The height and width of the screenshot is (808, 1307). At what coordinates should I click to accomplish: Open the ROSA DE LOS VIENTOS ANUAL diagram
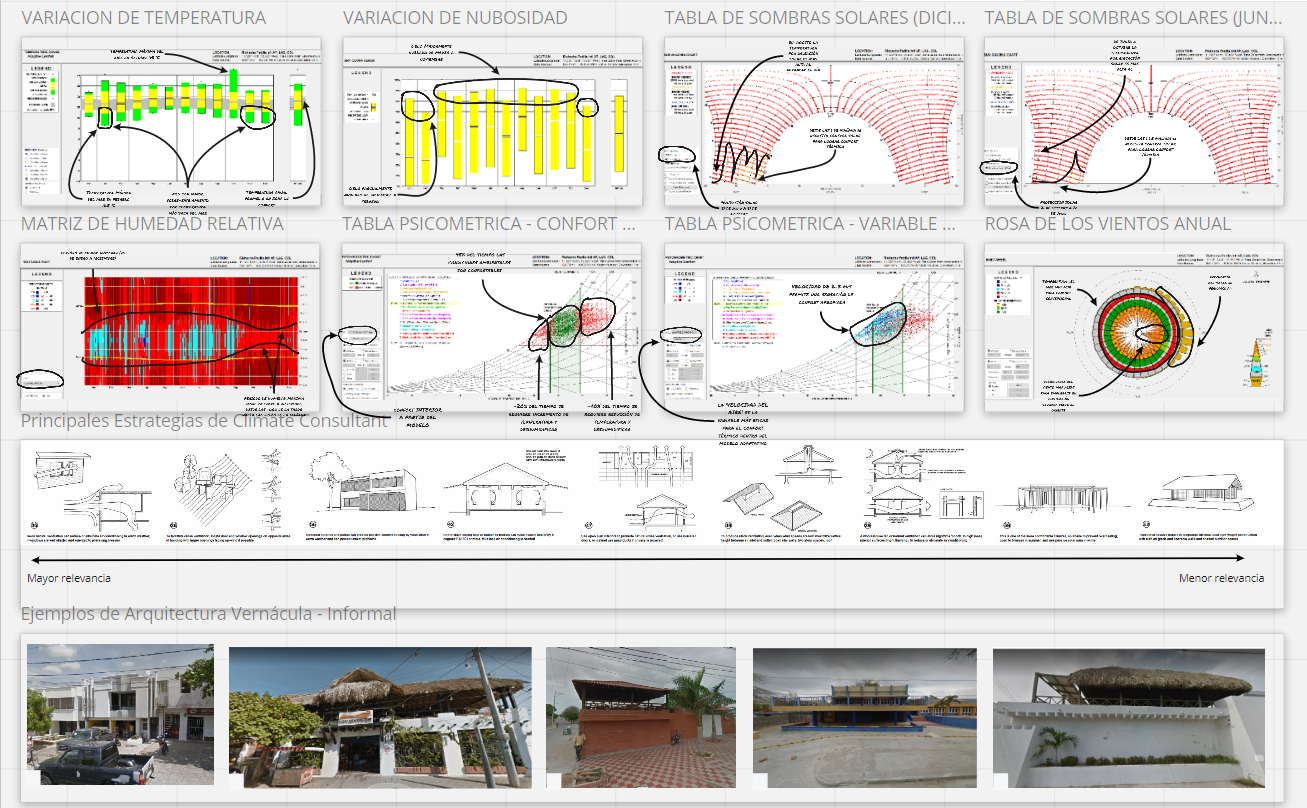pos(1135,325)
